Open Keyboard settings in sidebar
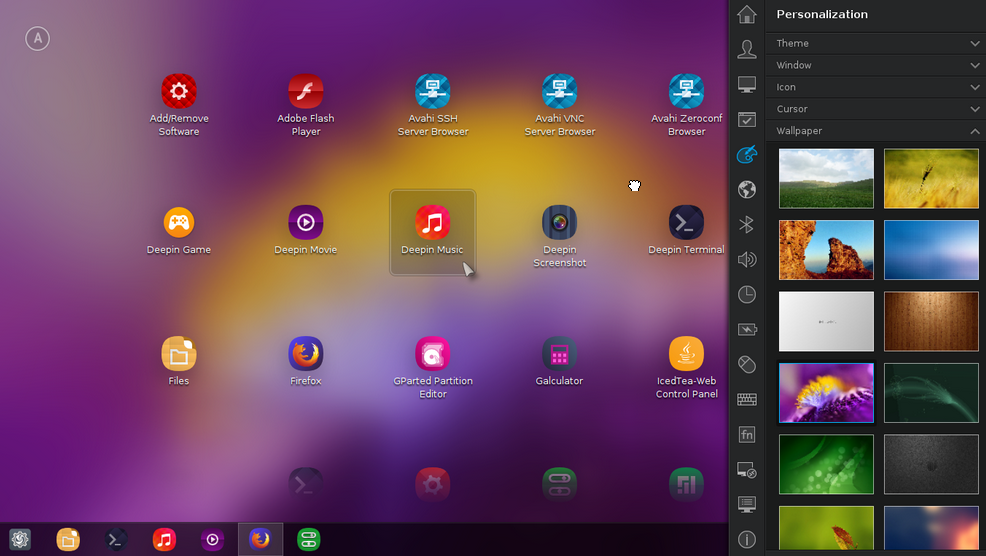Image resolution: width=986 pixels, height=556 pixels. click(747, 399)
